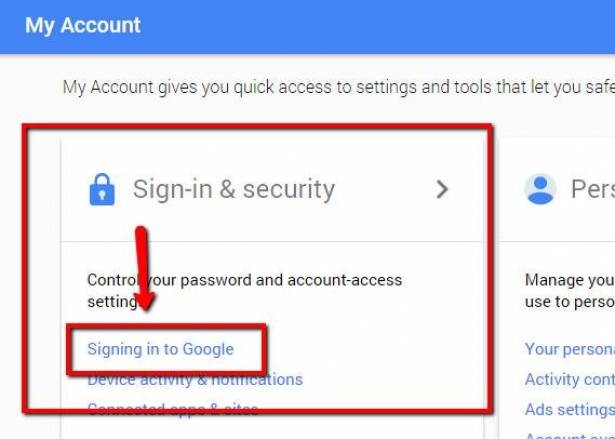Screen dimensions: 615x439
Task: Go to Device activity & notifications
Action: click(195, 379)
